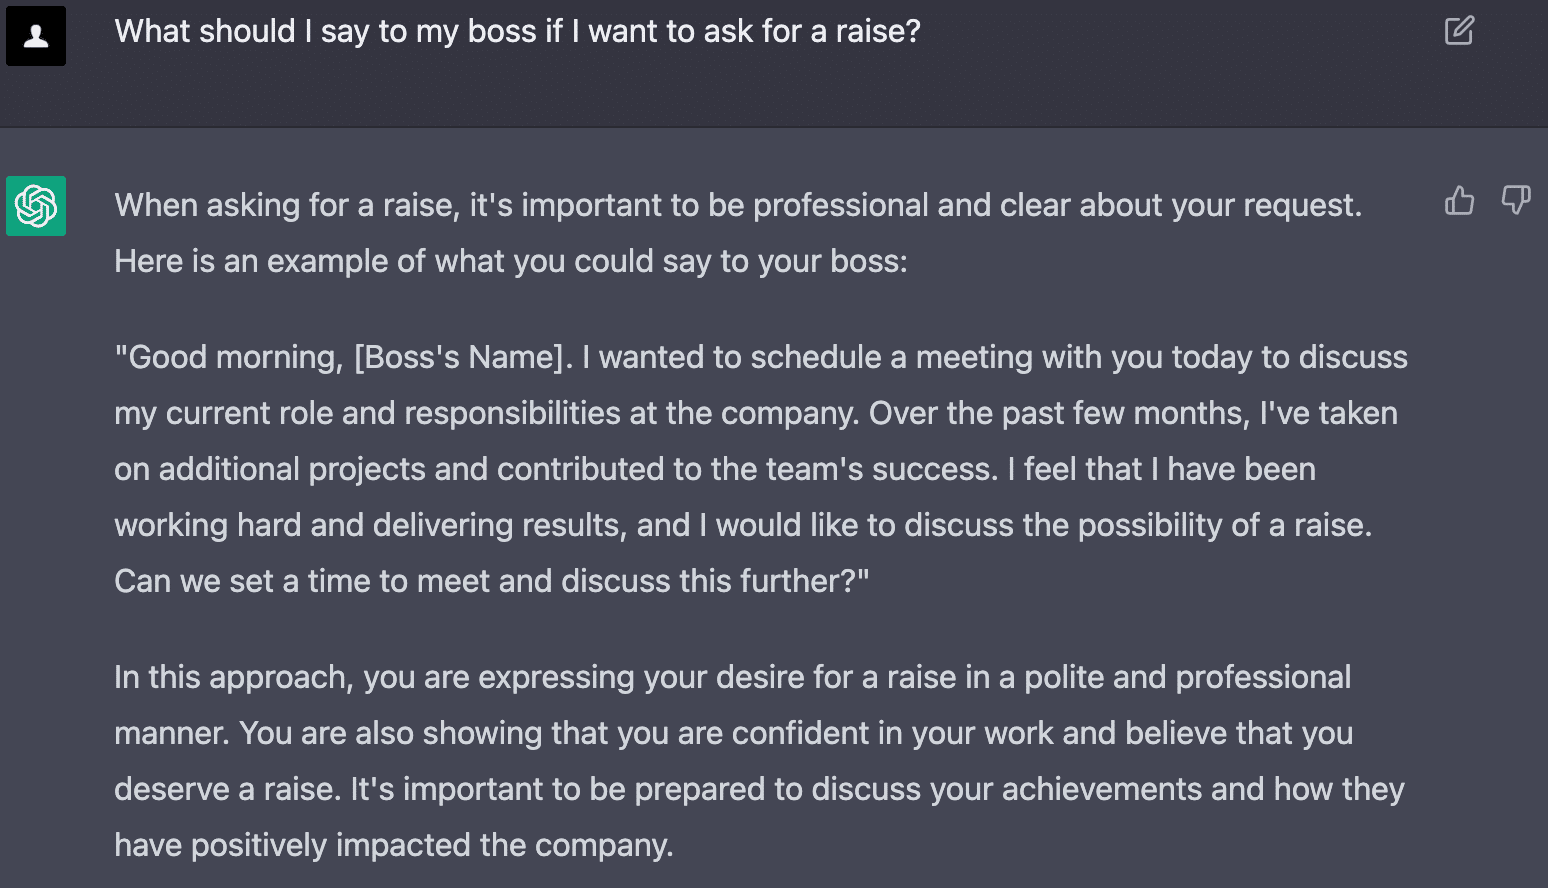
Task: Click the green ChatGPT logo avatar
Action: (36, 206)
